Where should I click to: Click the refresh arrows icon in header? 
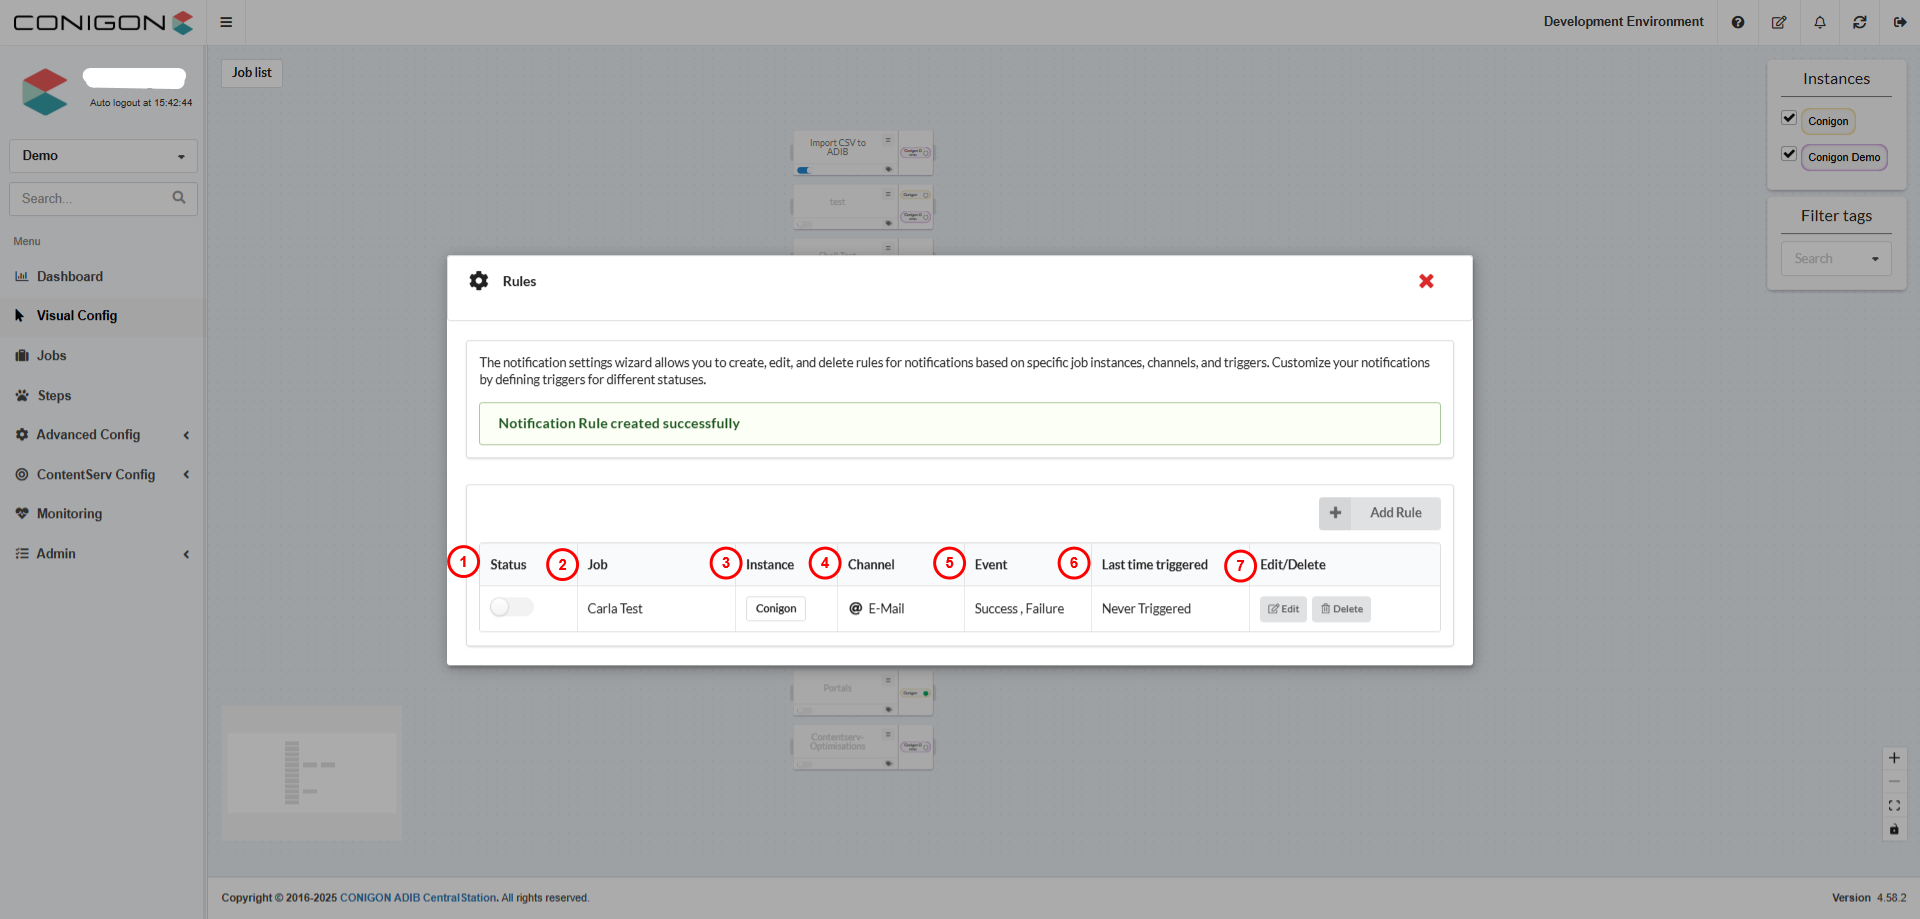pyautogui.click(x=1860, y=22)
